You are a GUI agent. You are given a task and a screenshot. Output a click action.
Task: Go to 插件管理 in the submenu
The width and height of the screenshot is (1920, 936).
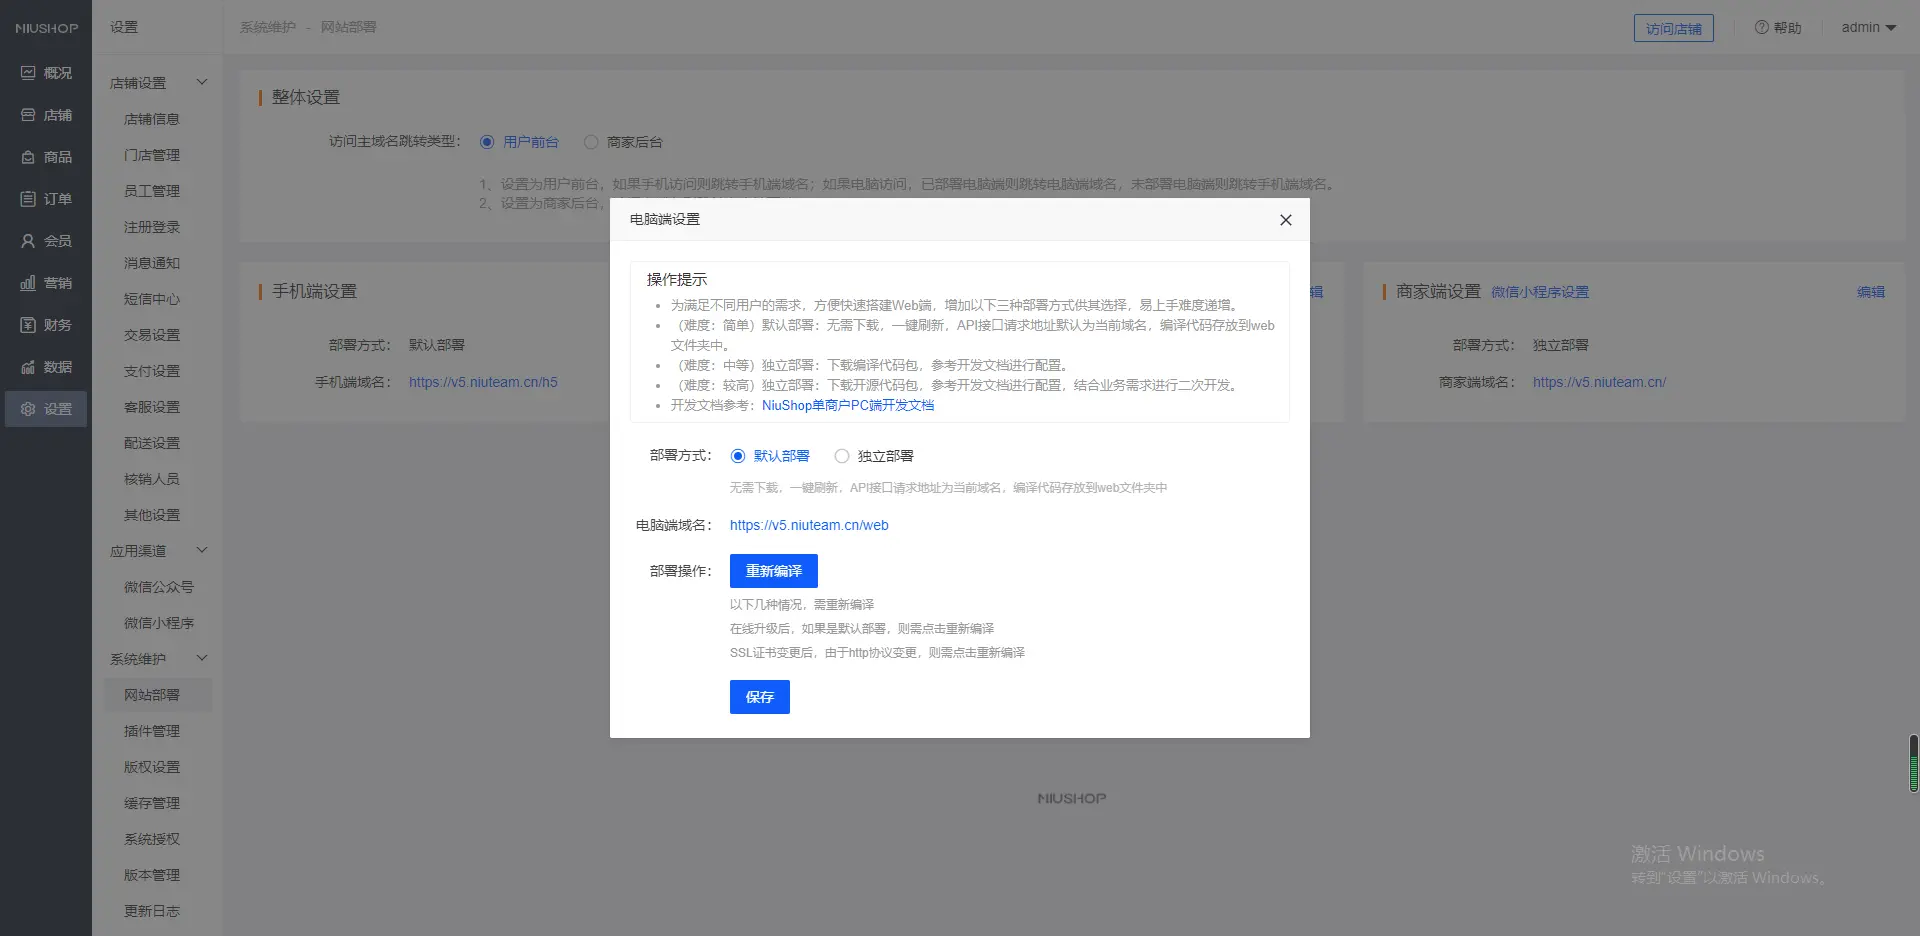pyautogui.click(x=152, y=731)
